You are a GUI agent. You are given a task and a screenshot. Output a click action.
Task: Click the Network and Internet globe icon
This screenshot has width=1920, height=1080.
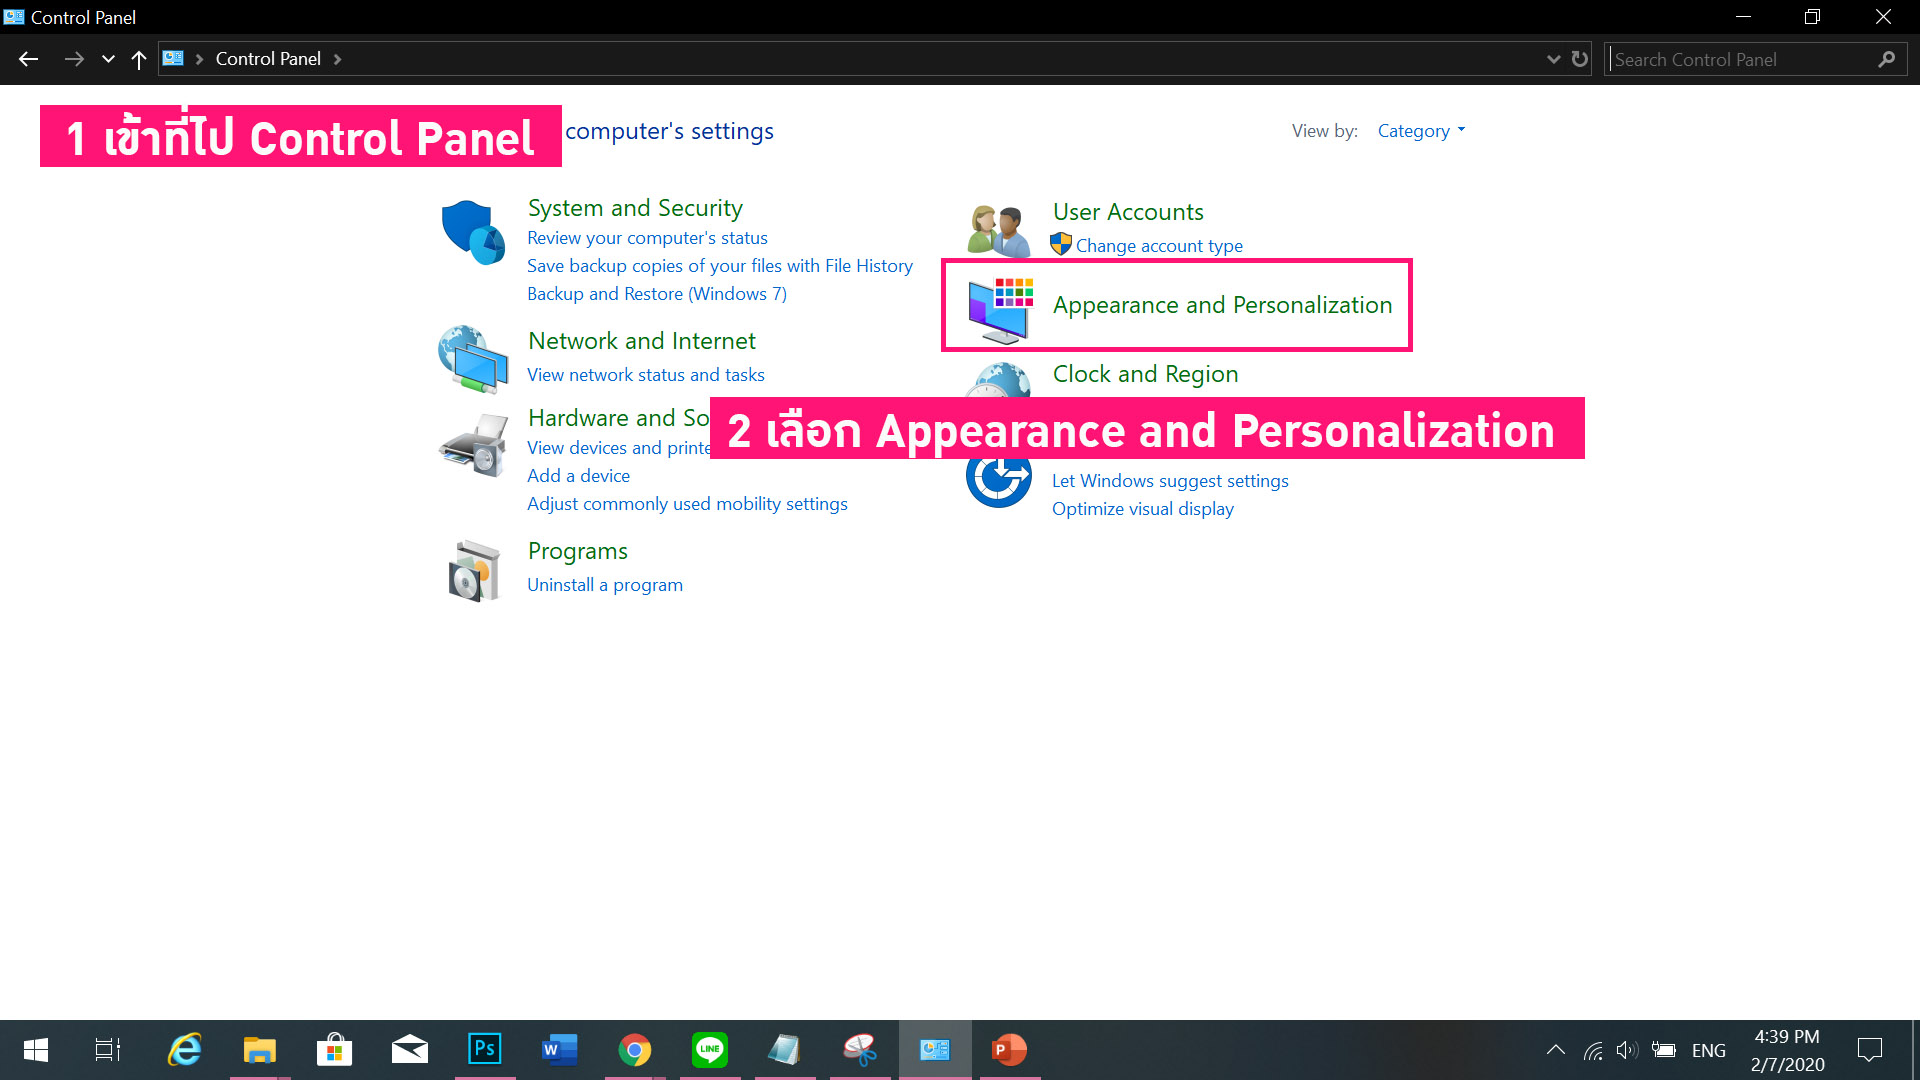[x=473, y=359]
